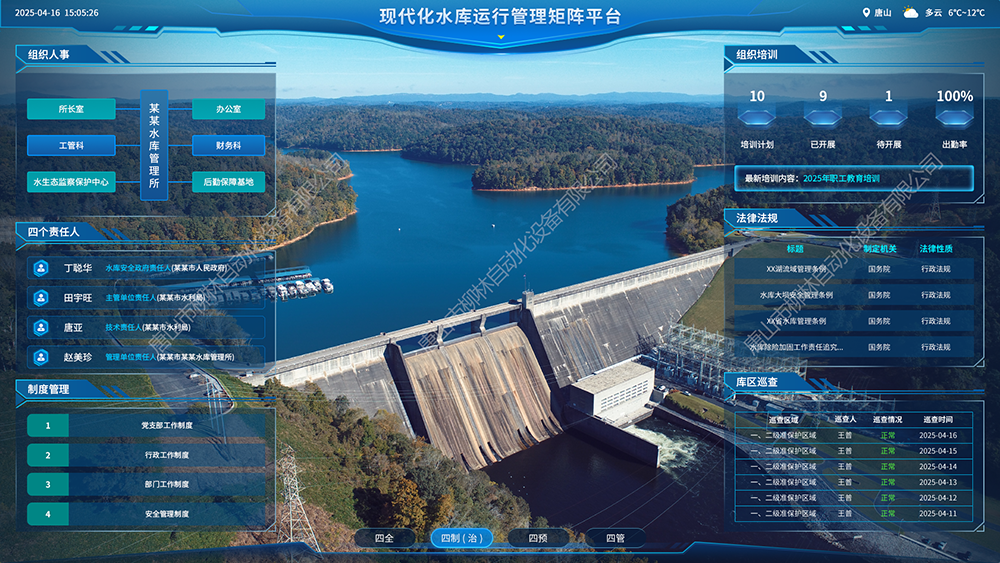Click the location pin icon beside 唐山
Viewport: 1000px width, 563px height.
(867, 13)
